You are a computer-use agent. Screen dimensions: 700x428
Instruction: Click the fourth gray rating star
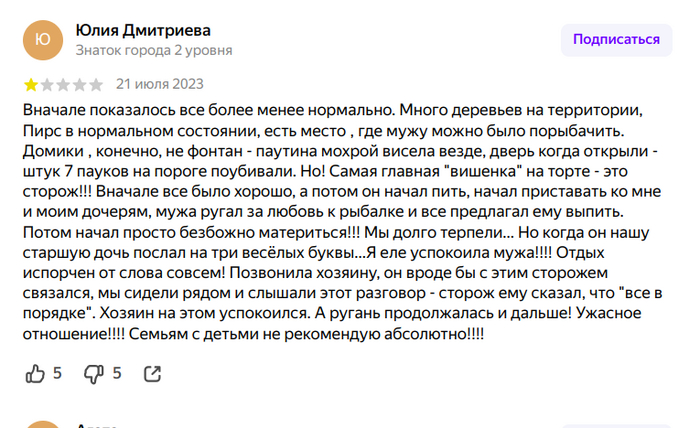tap(79, 84)
